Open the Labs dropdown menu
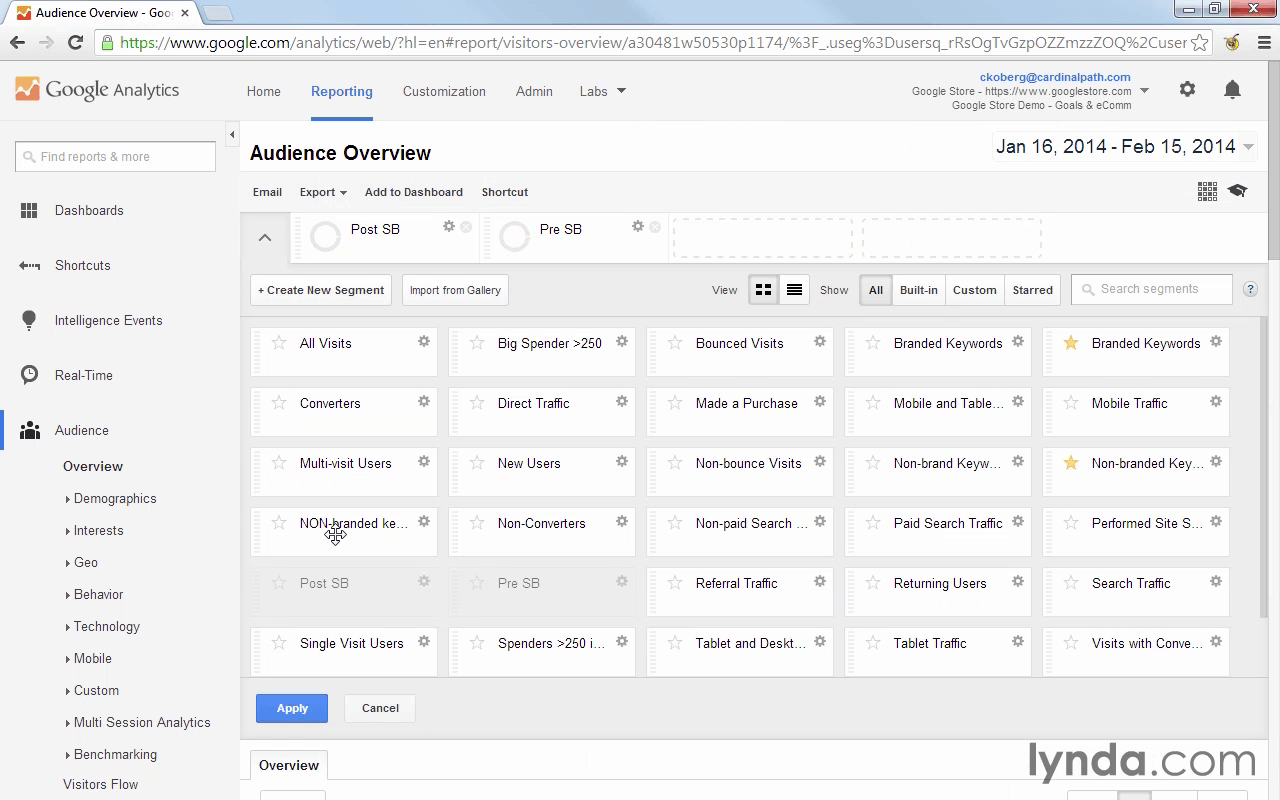The height and width of the screenshot is (800, 1280). coord(603,91)
